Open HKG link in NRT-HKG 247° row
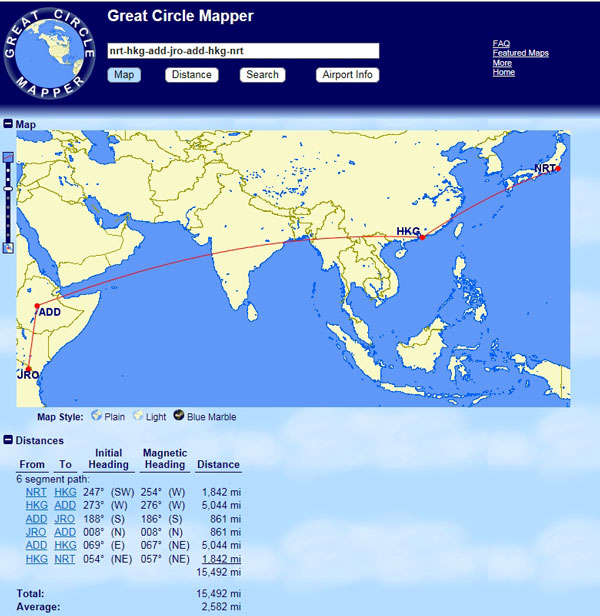Screen dimensions: 600x616 (x=65, y=492)
